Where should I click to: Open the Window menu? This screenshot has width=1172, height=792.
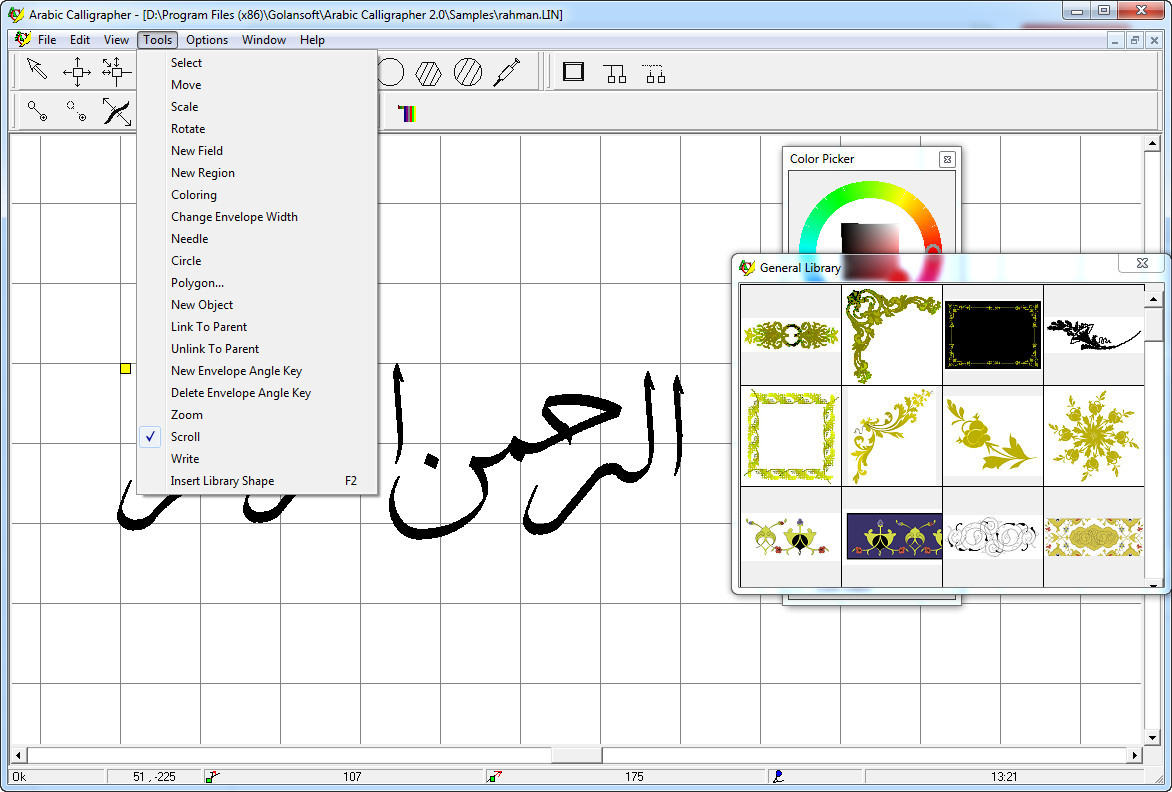click(264, 40)
